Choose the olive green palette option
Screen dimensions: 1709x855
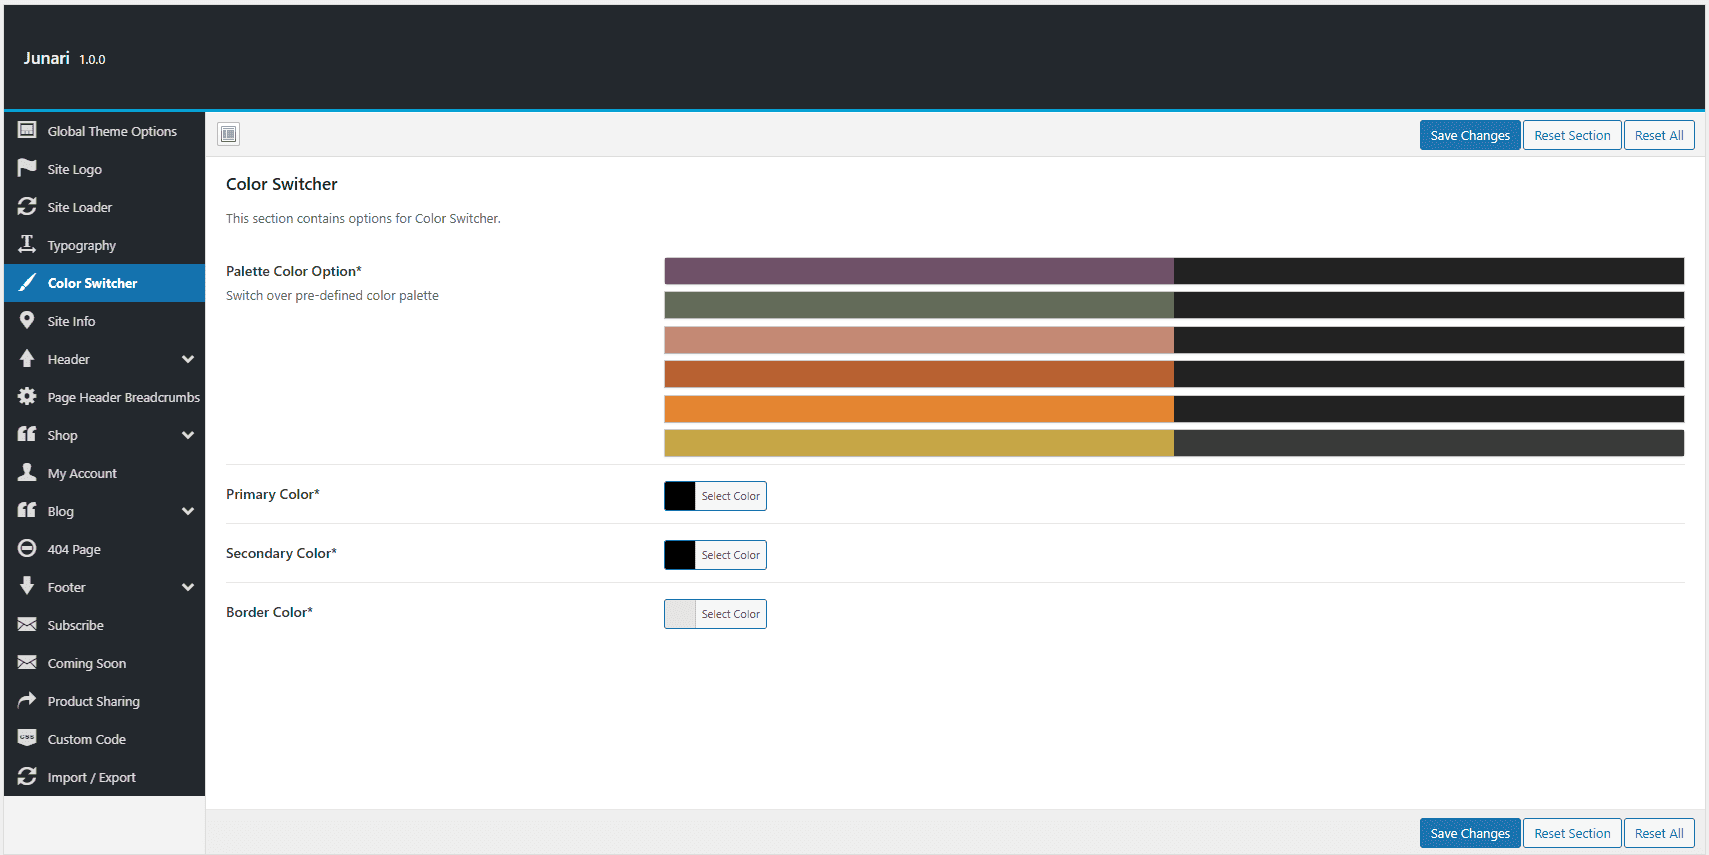coord(1173,305)
